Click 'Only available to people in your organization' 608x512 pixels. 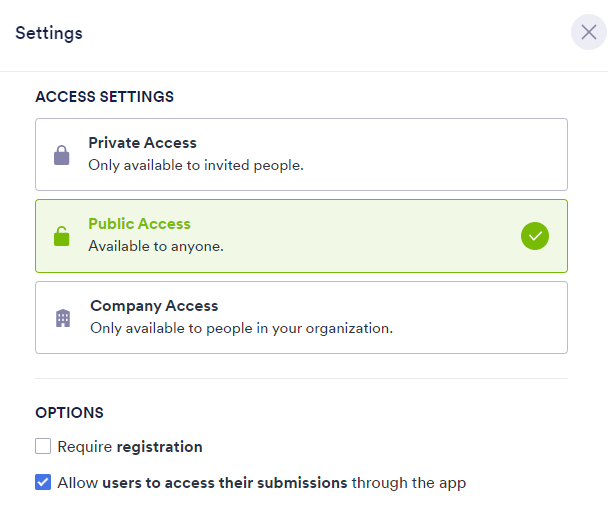coord(242,329)
